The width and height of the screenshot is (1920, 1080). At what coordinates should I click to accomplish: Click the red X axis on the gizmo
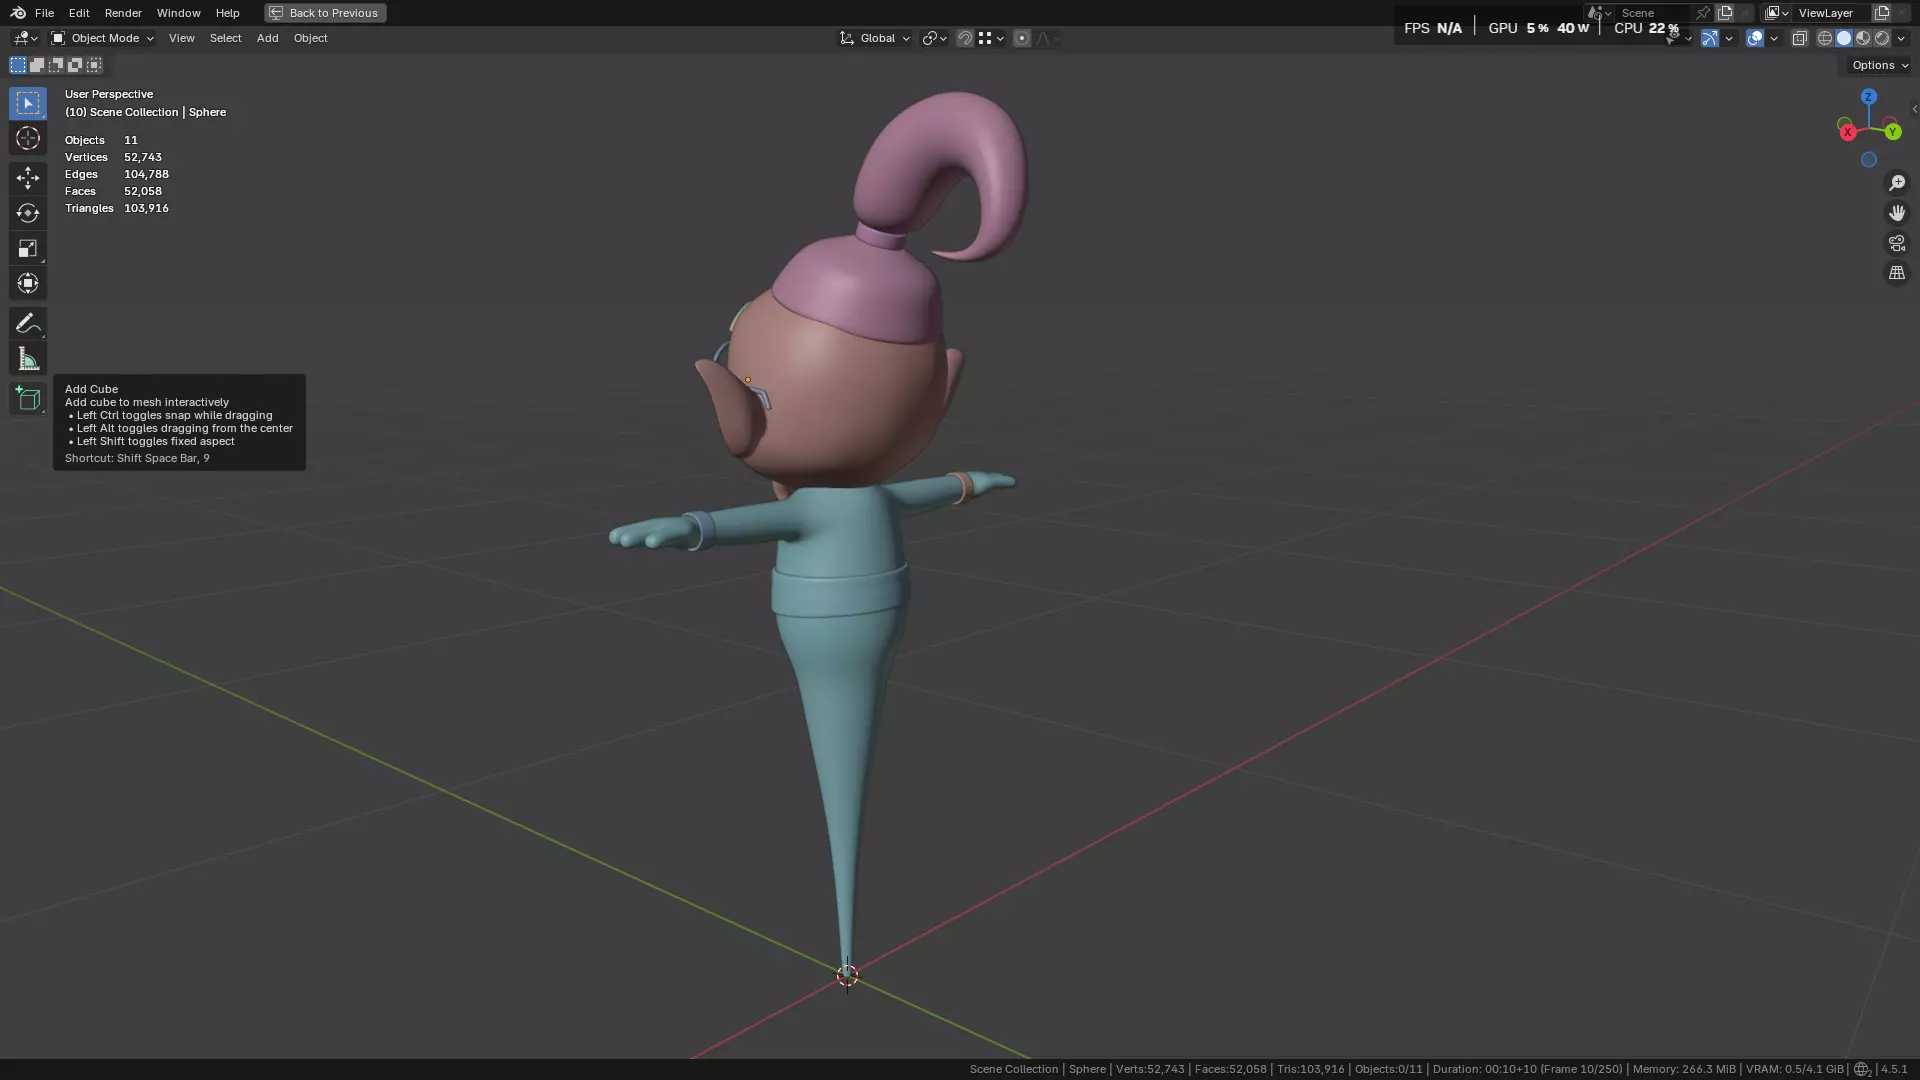(1848, 132)
